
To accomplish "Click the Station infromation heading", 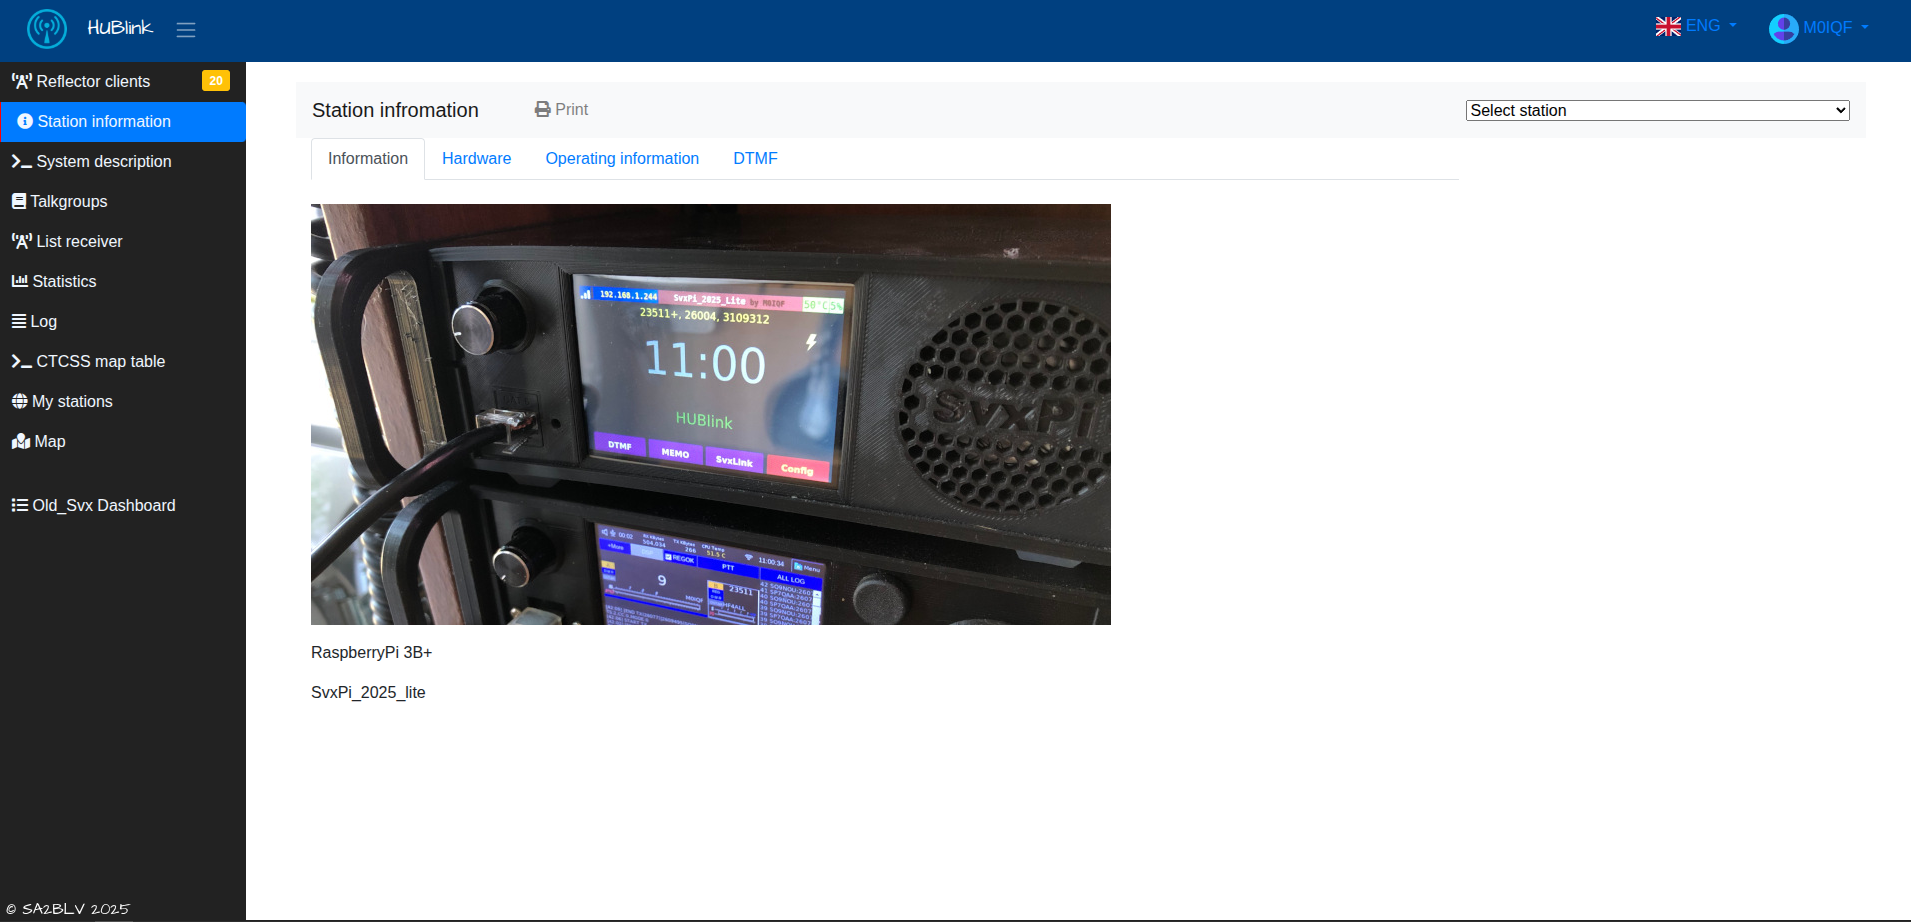I will coord(395,110).
